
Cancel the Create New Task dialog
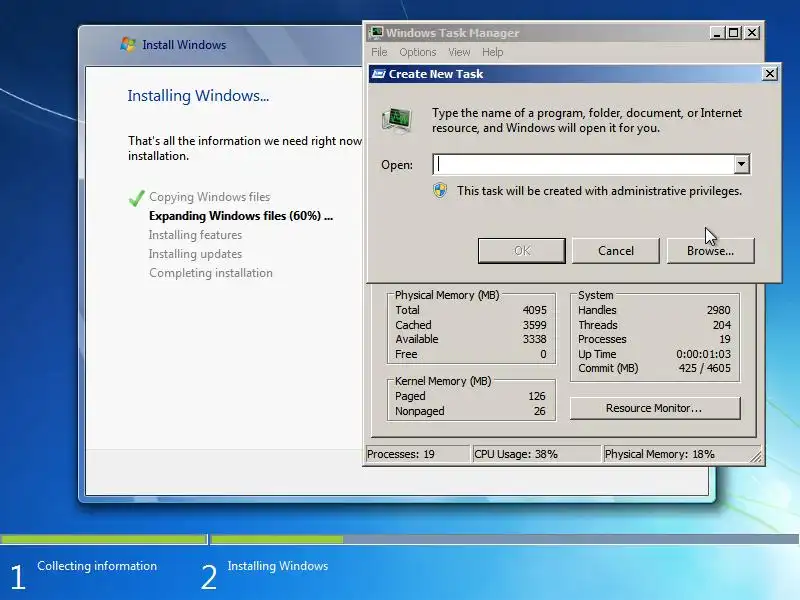(x=616, y=251)
